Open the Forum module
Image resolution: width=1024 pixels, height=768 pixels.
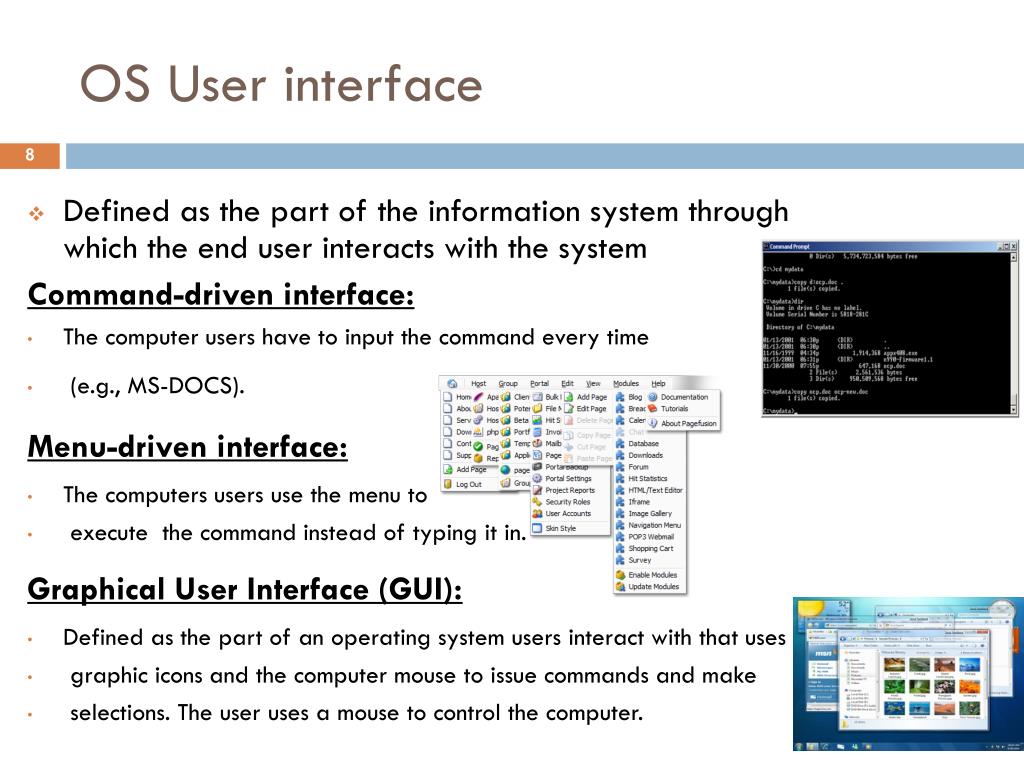tap(638, 467)
